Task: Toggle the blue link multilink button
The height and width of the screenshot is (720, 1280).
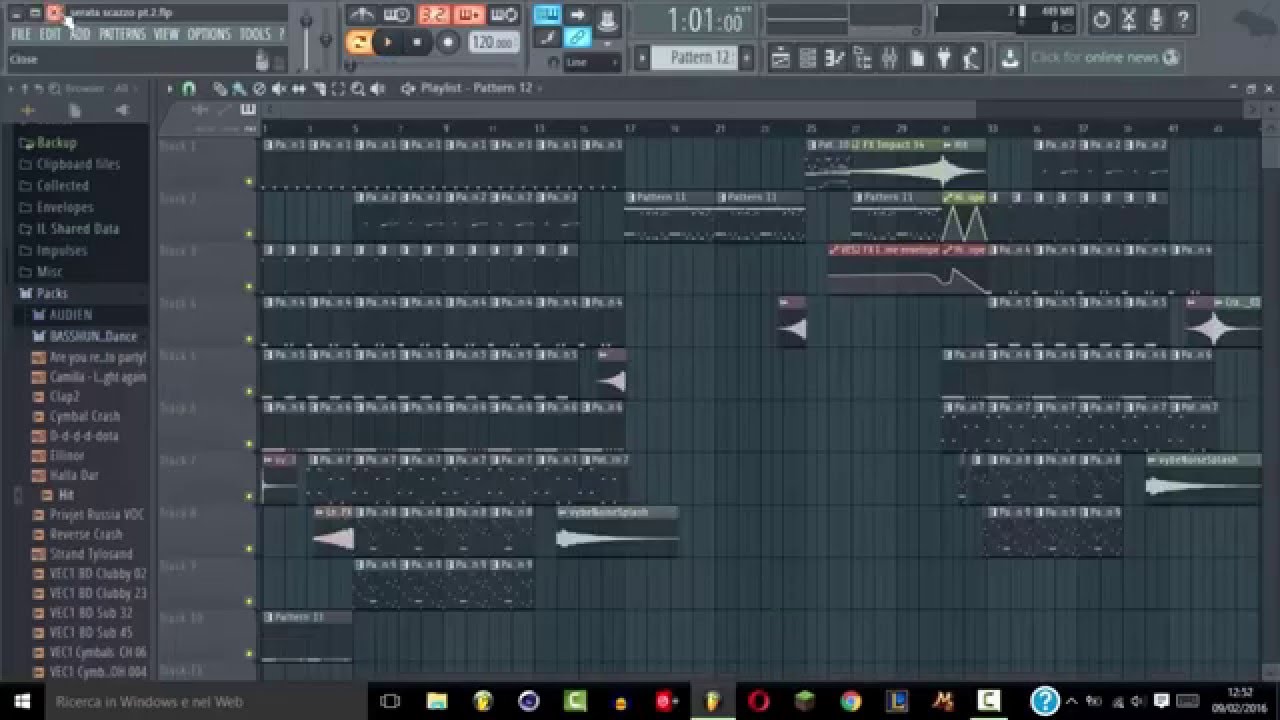Action: tap(577, 38)
